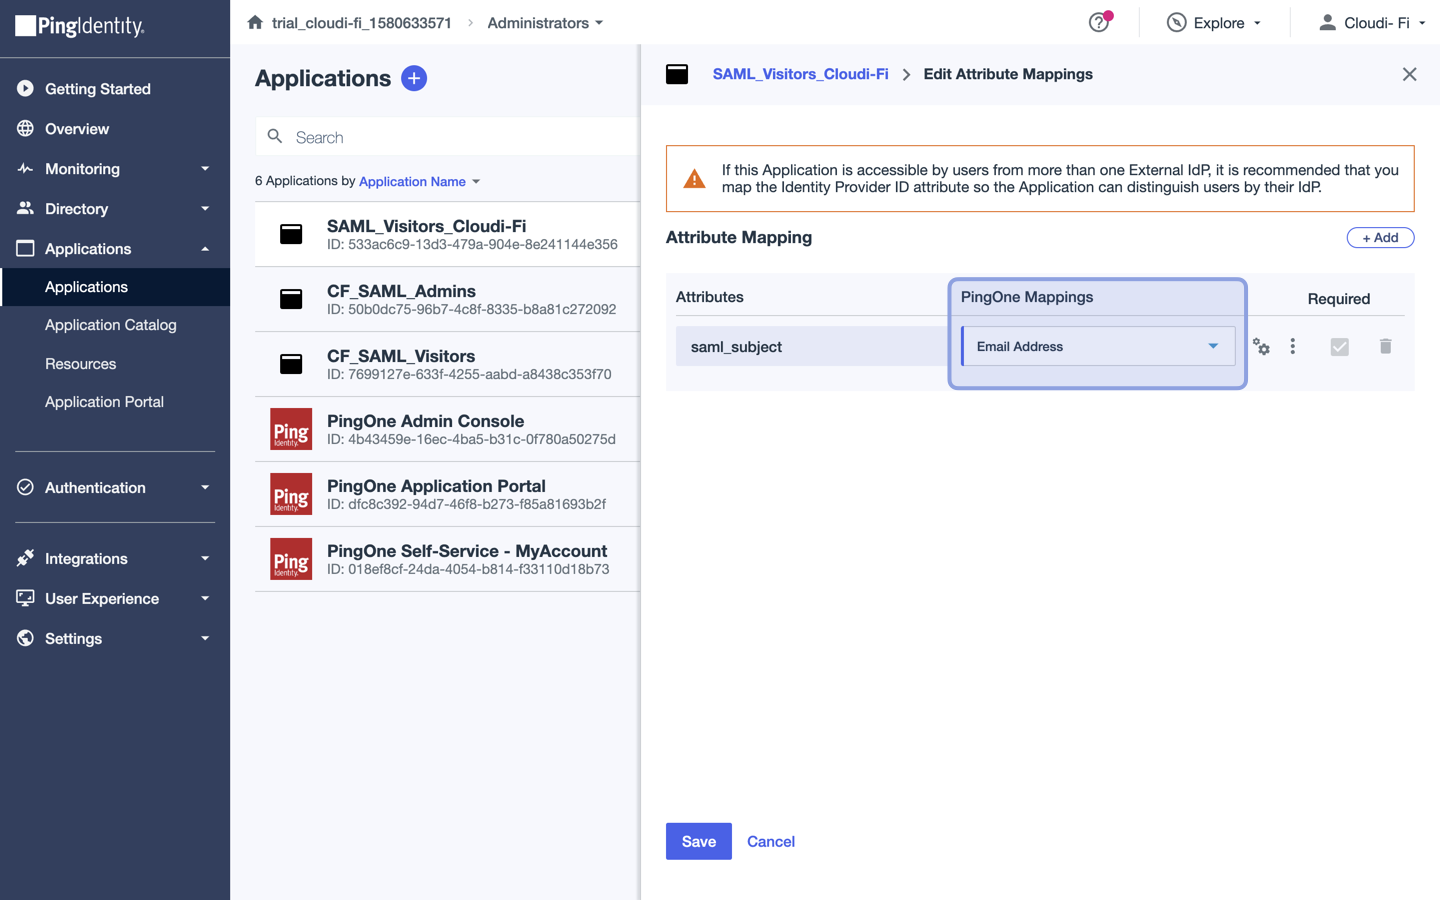This screenshot has height=900, width=1440.
Task: Open advanced expression settings with the gears icon
Action: point(1261,346)
